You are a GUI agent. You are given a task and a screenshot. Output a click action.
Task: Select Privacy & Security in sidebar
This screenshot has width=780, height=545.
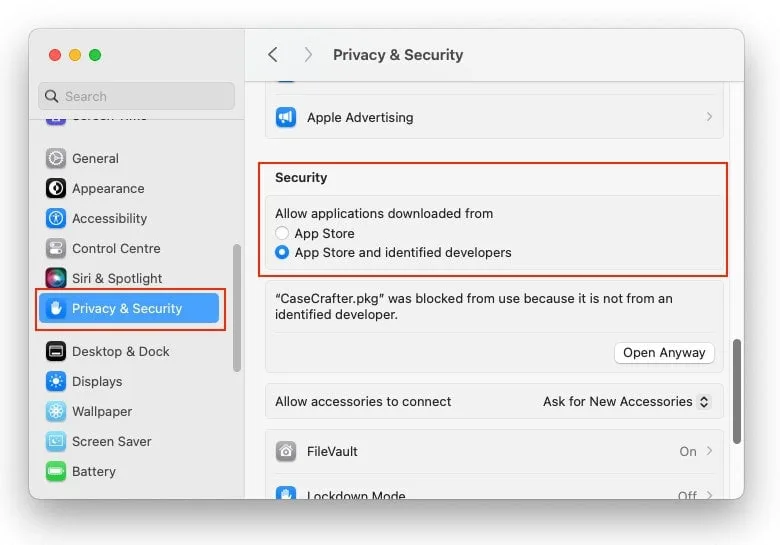[127, 308]
